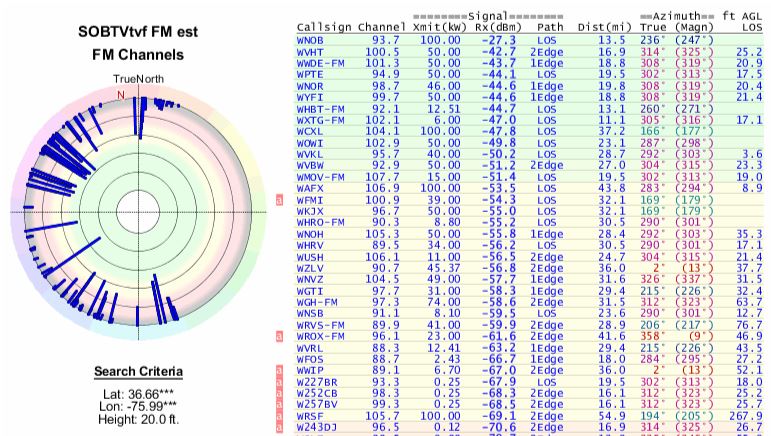Open the WGH-FM station entry
Screen dimensions: 771x436
(317, 301)
